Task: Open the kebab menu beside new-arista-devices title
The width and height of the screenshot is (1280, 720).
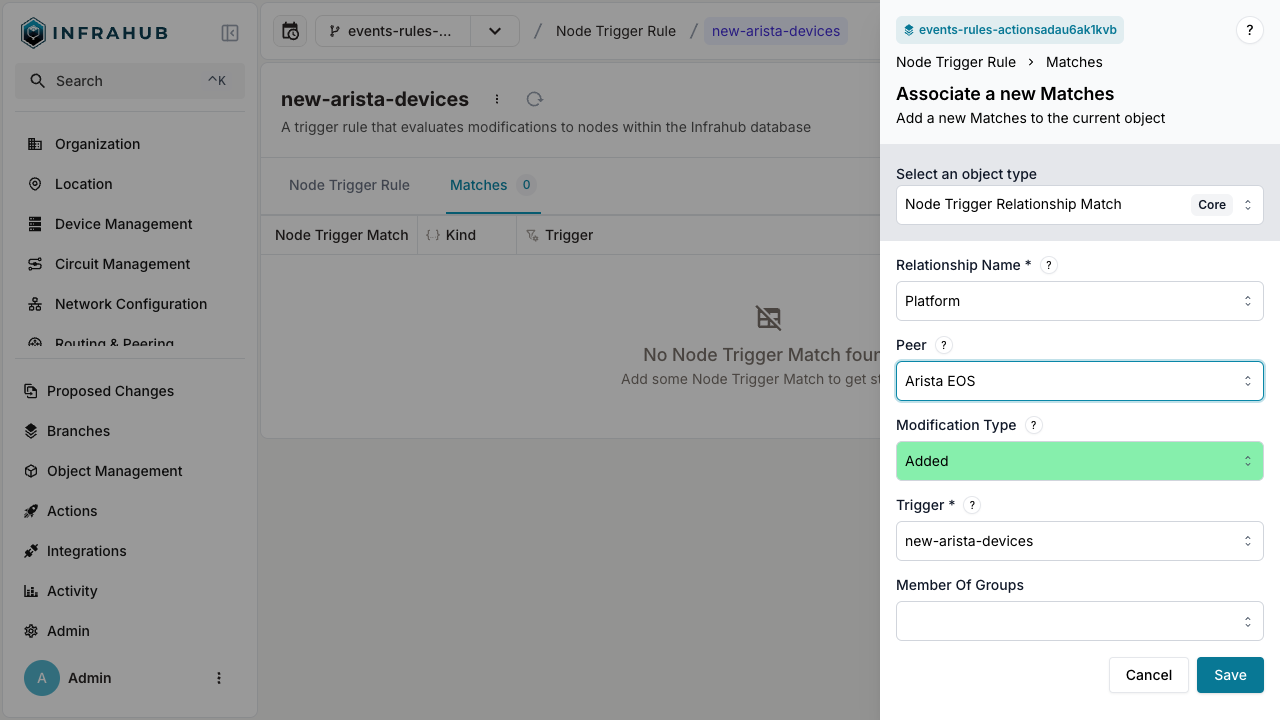Action: 497,99
